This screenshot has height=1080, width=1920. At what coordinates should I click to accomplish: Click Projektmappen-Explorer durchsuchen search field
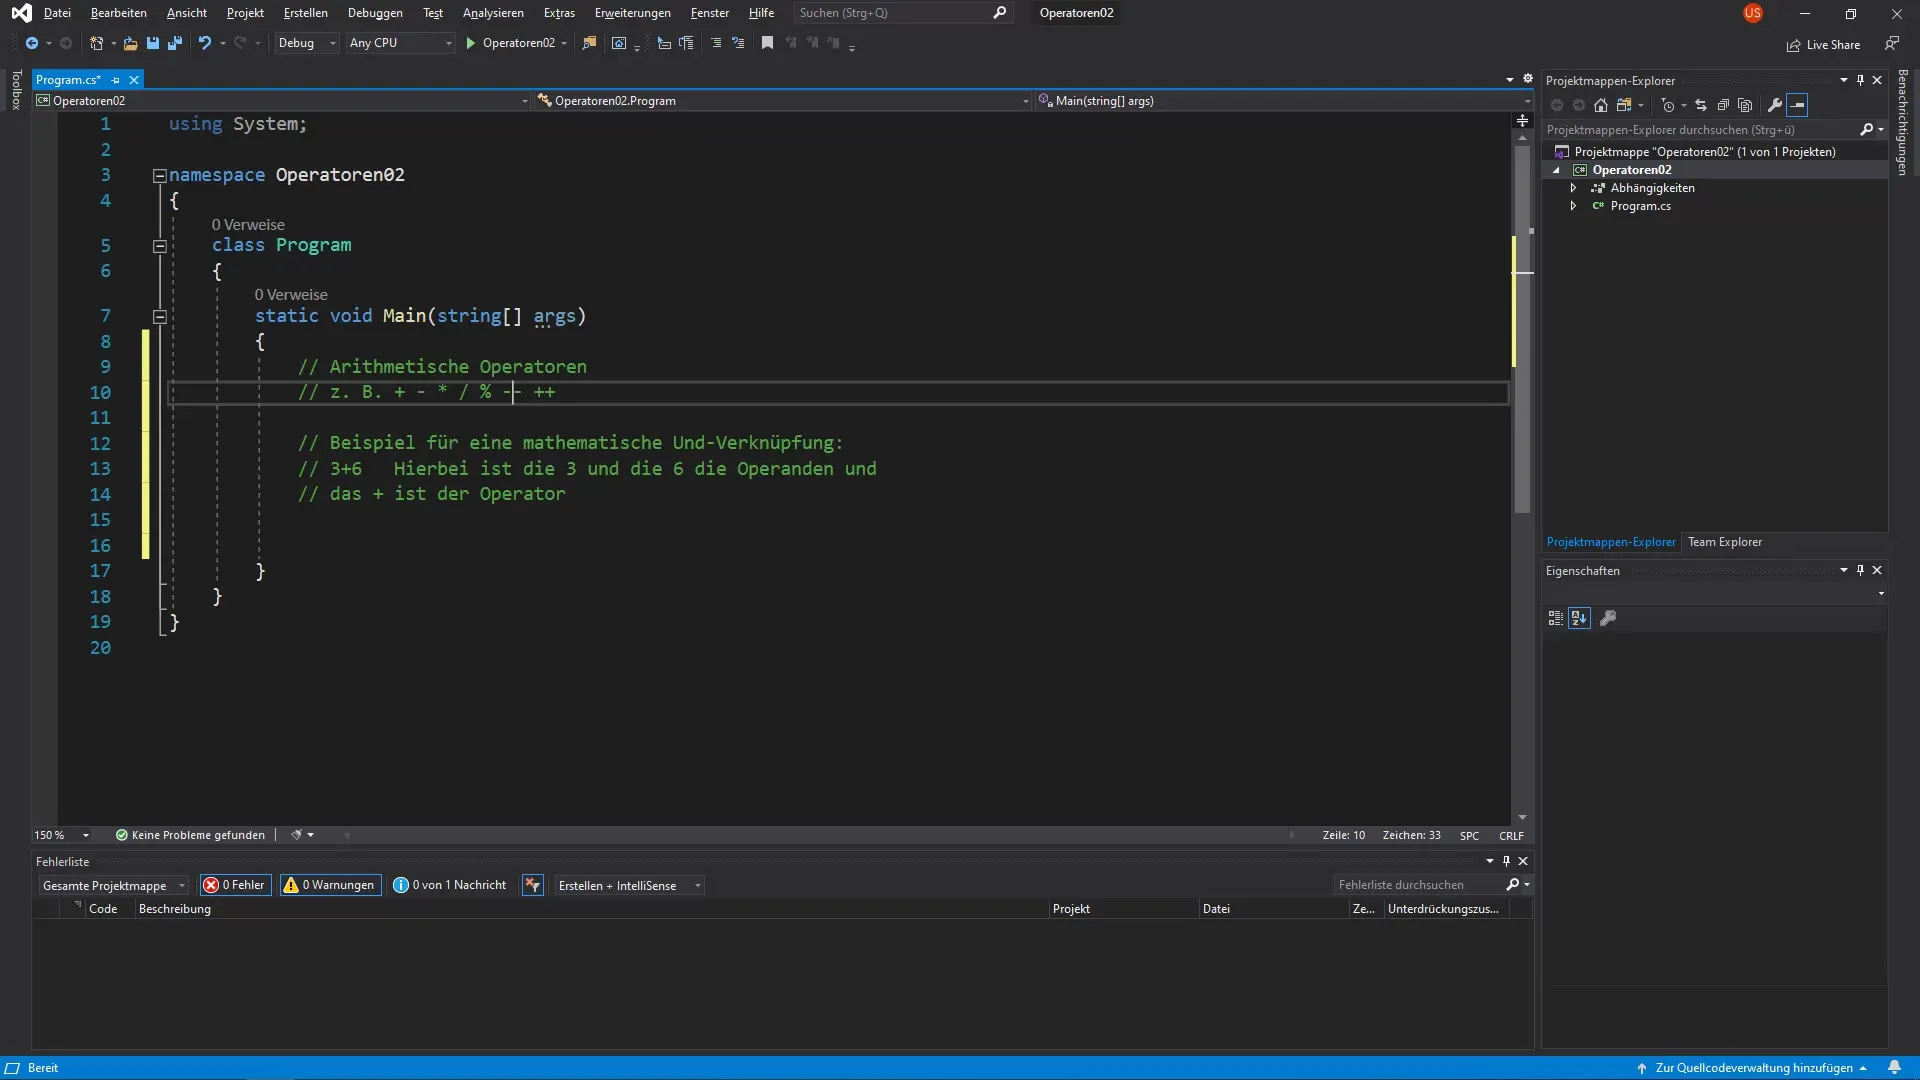1714,130
